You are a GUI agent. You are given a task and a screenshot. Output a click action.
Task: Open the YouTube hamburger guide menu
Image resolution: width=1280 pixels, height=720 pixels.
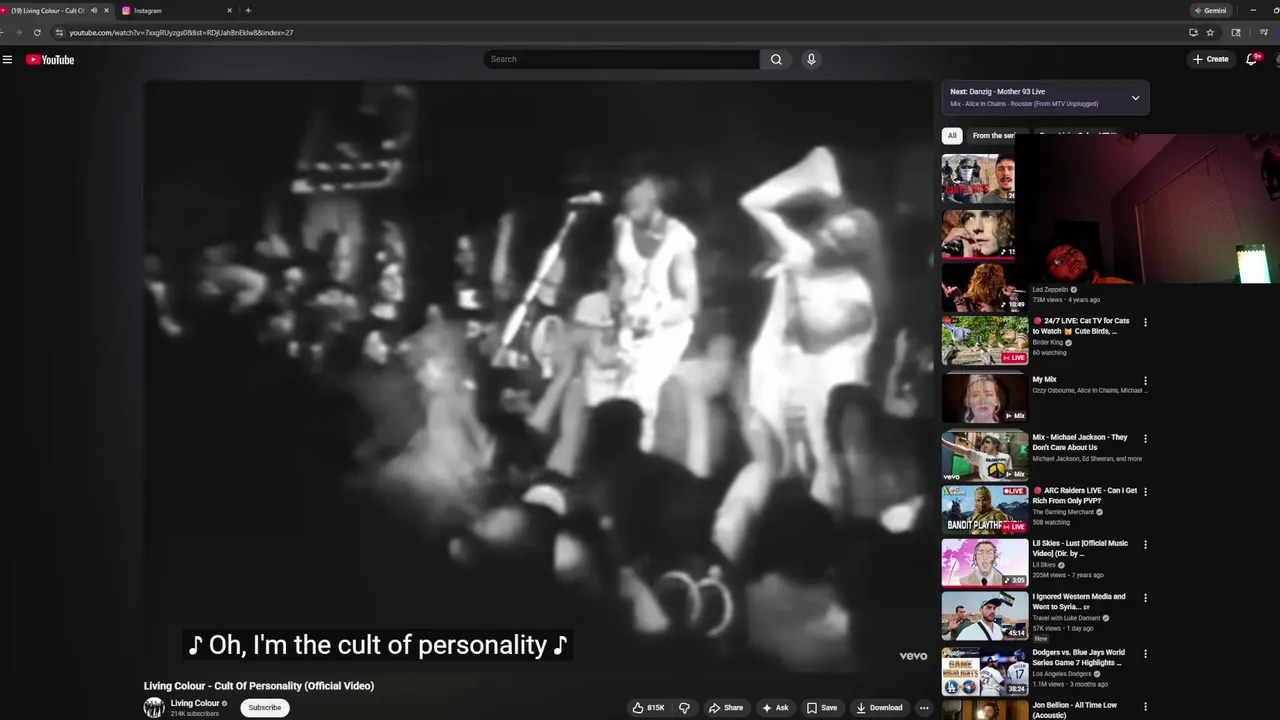[7, 60]
